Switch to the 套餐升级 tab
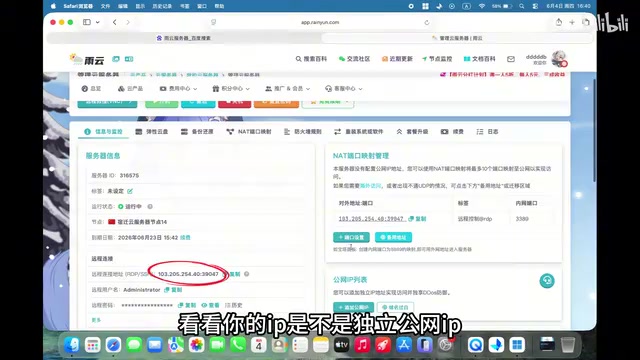640x360 pixels. click(x=412, y=131)
